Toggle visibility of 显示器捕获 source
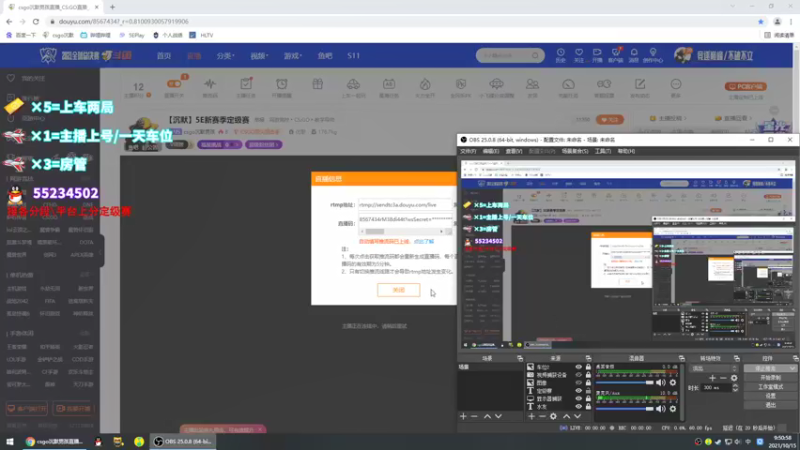 [579, 398]
